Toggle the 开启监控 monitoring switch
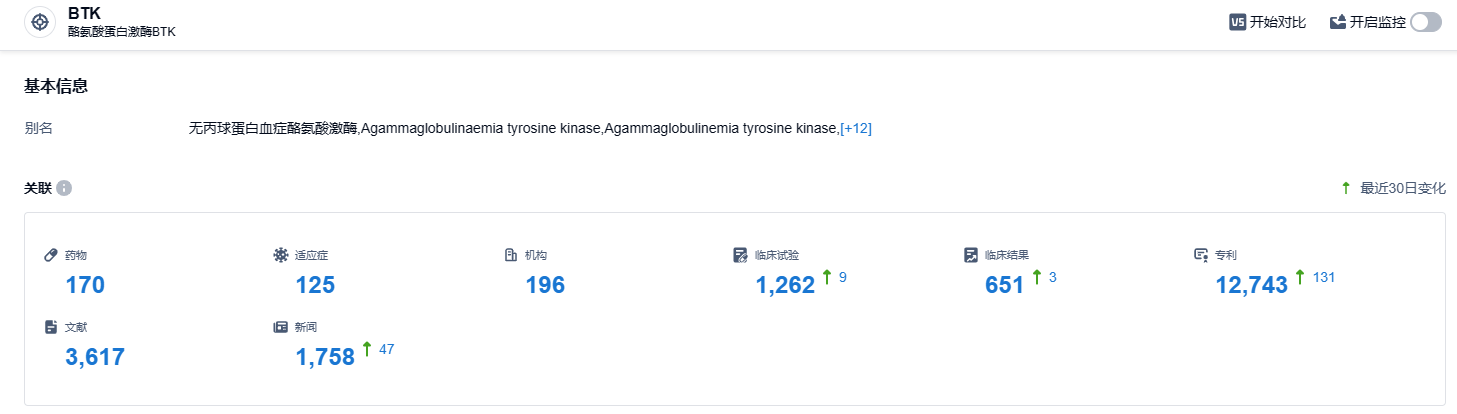This screenshot has height=414, width=1457. coord(1425,22)
